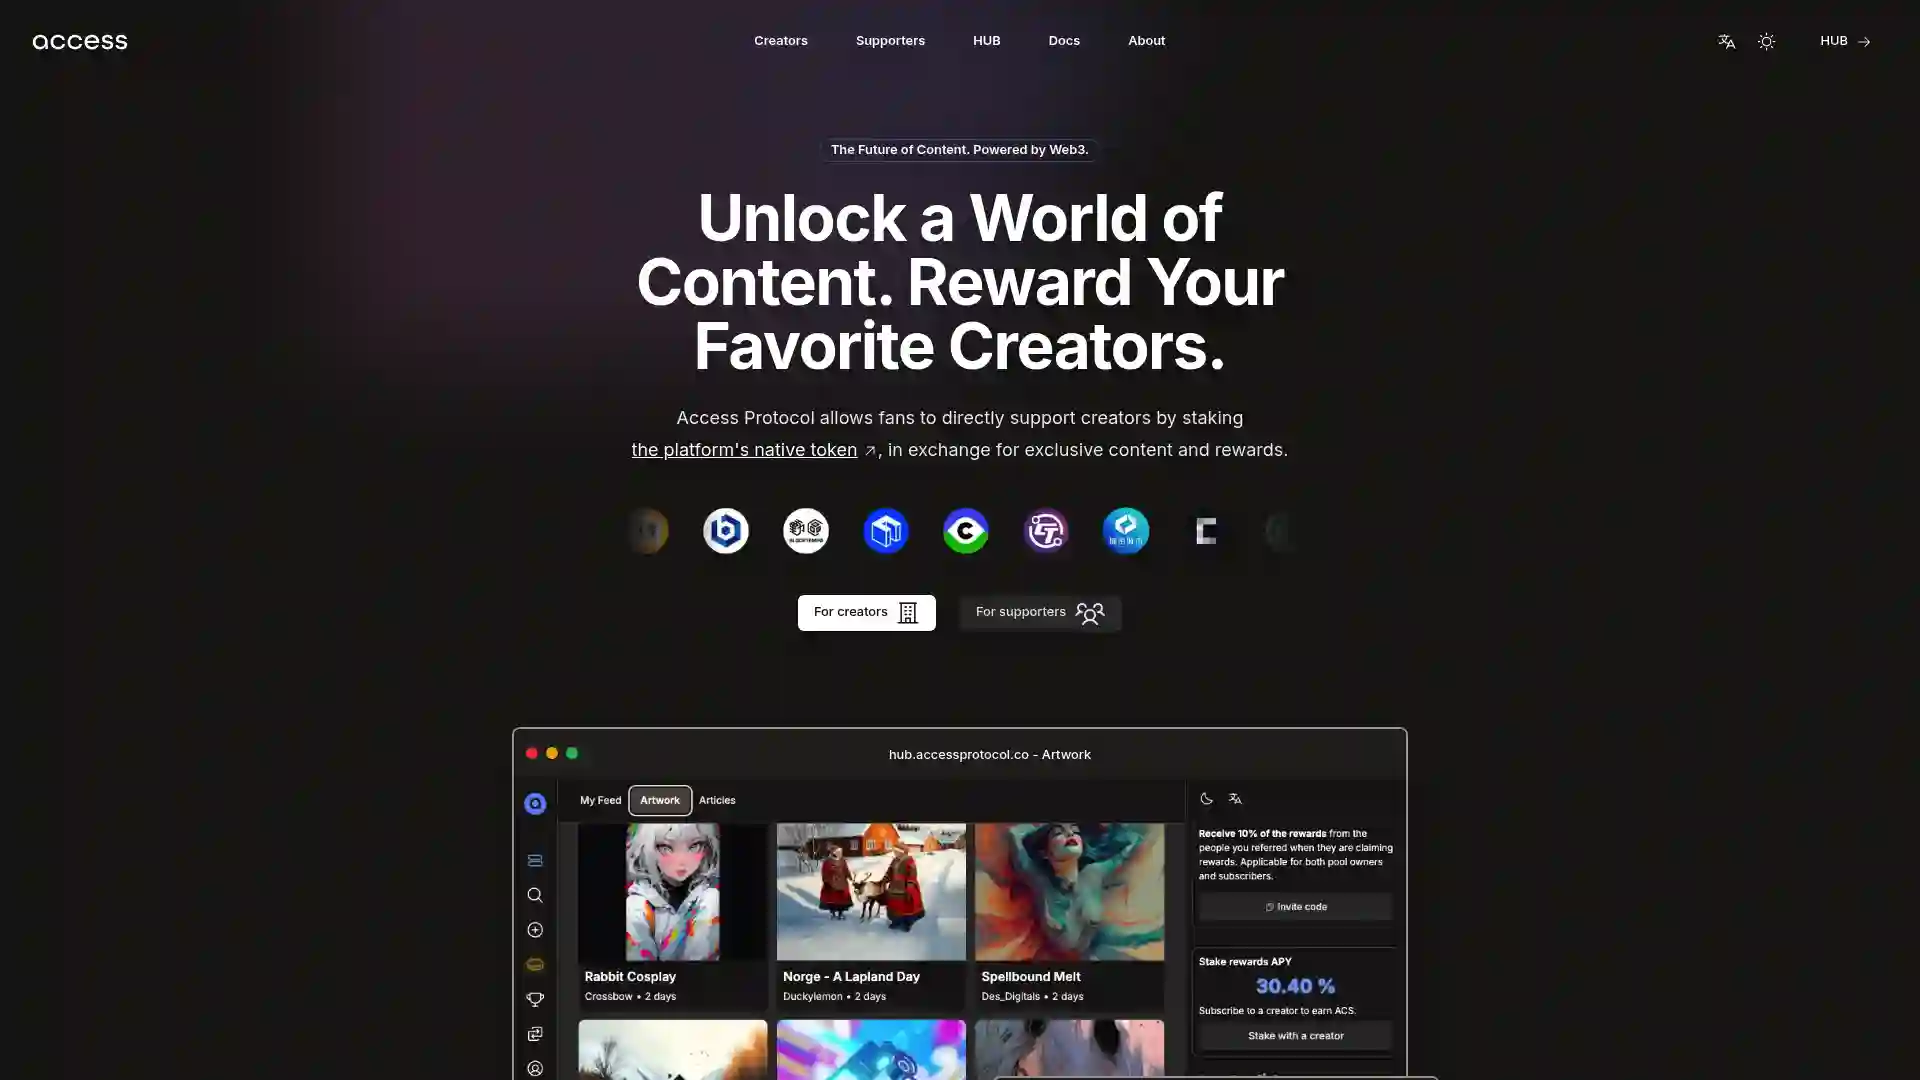Click HUB arrow button top right

[1844, 41]
